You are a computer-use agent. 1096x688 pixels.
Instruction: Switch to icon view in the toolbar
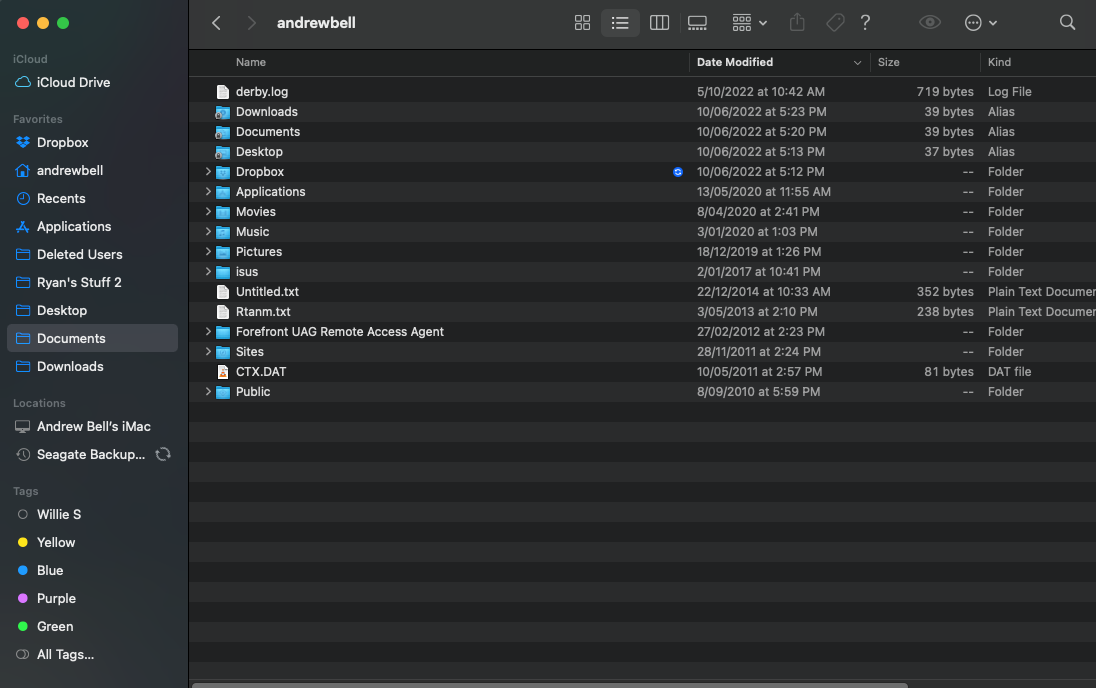(582, 22)
